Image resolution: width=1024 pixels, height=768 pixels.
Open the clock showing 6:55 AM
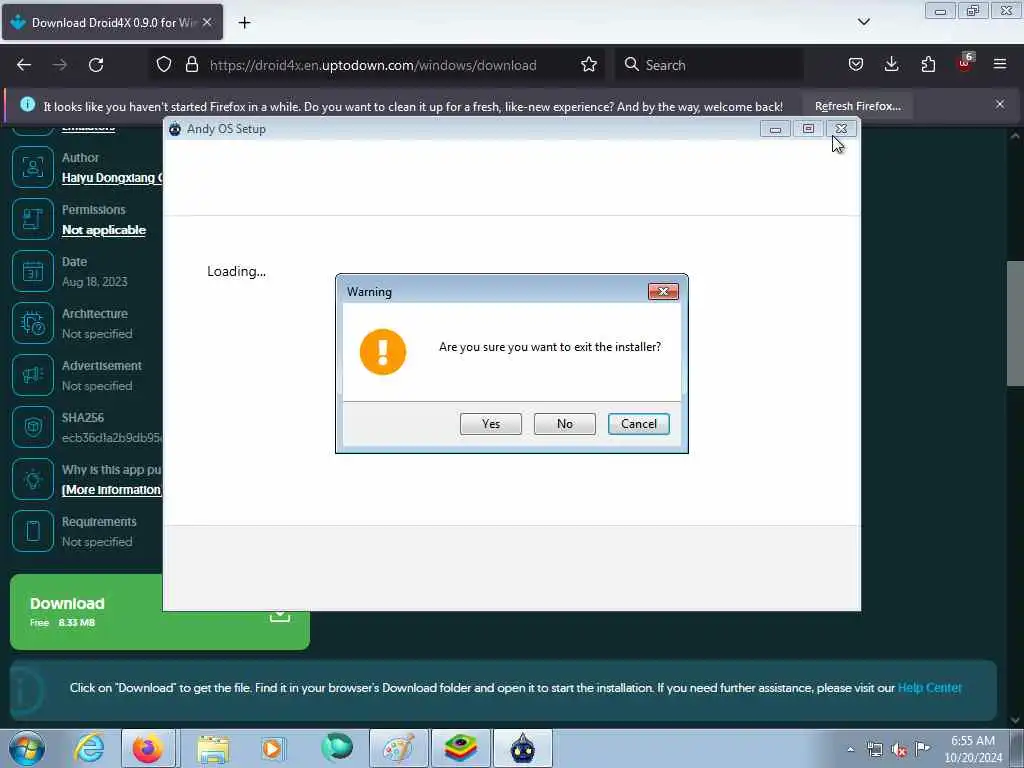click(973, 749)
